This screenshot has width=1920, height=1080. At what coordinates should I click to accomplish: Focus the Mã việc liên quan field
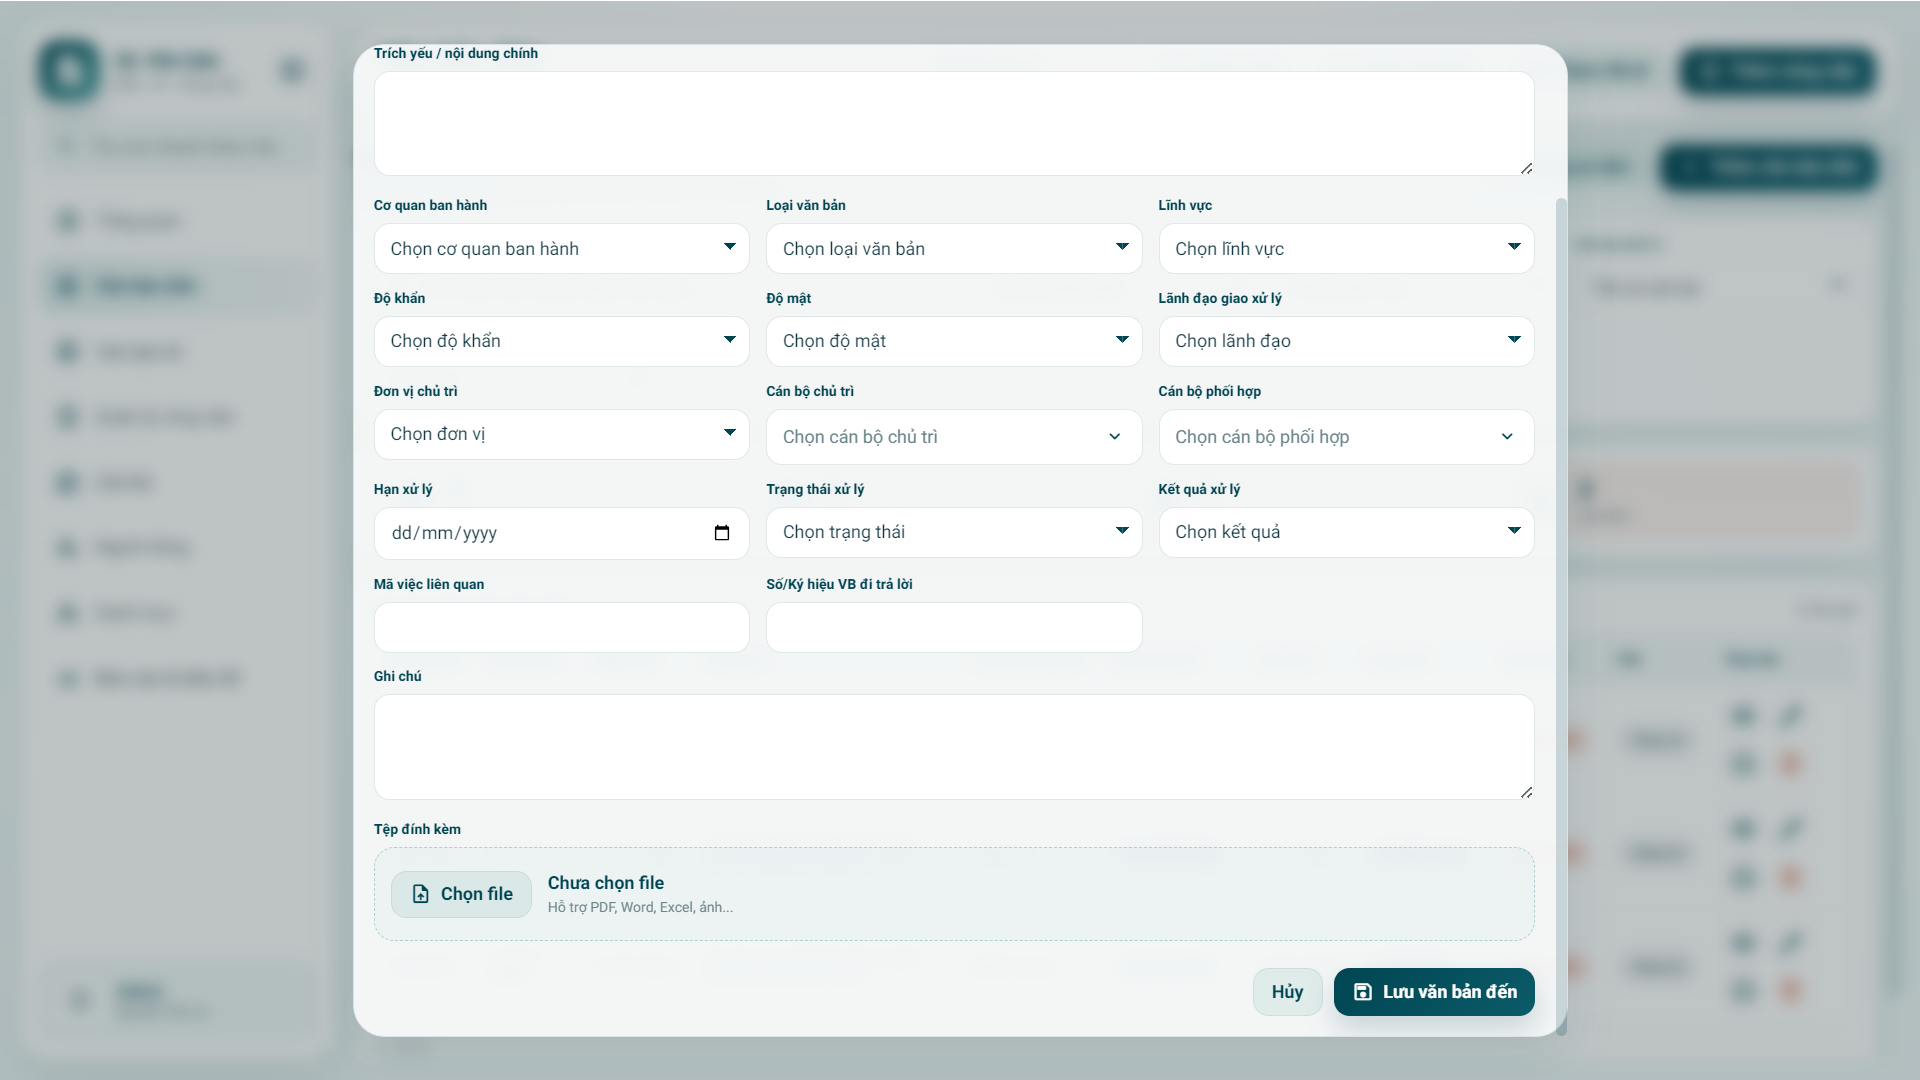pyautogui.click(x=561, y=627)
